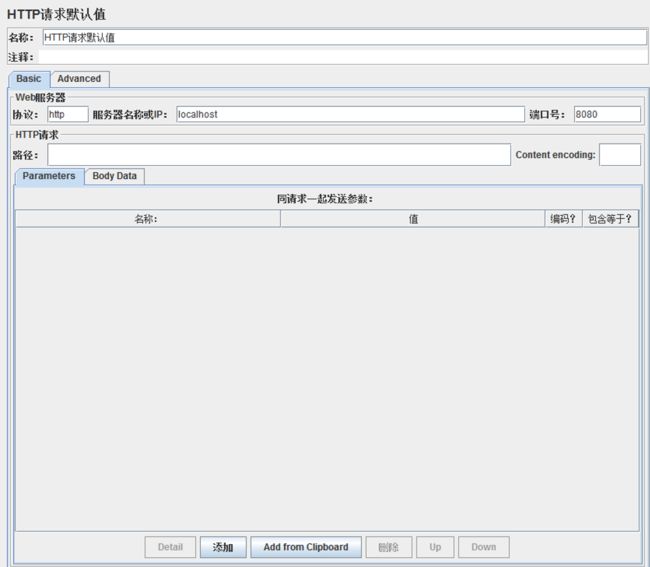Open the Body Data tab

click(114, 176)
